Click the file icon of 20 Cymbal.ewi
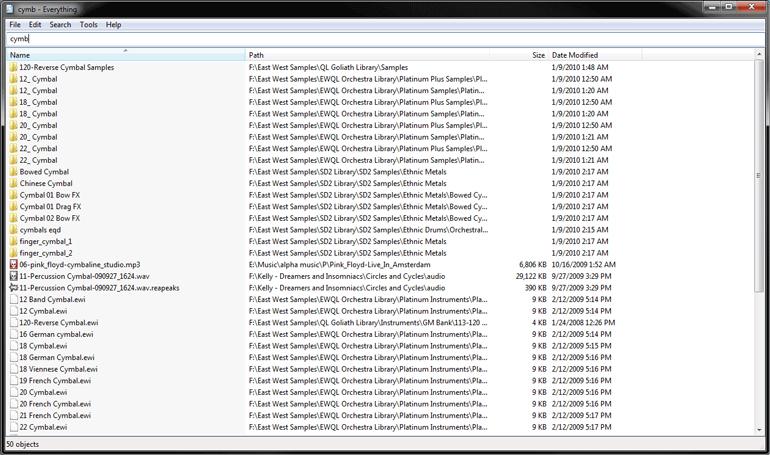Viewport: 770px width, 455px height. pos(14,393)
